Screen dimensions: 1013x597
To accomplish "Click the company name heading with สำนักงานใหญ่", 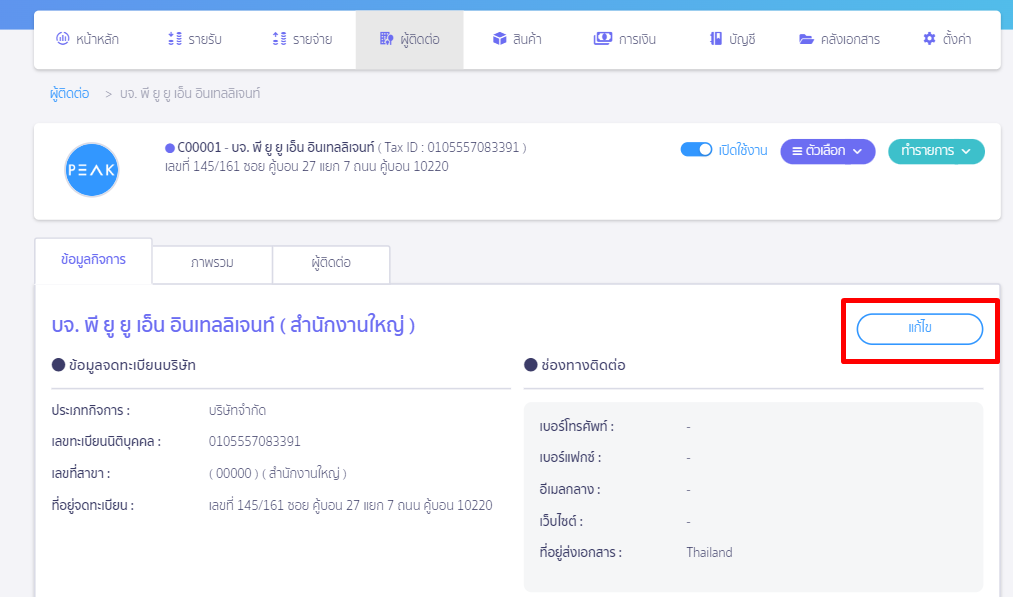I will 233,324.
